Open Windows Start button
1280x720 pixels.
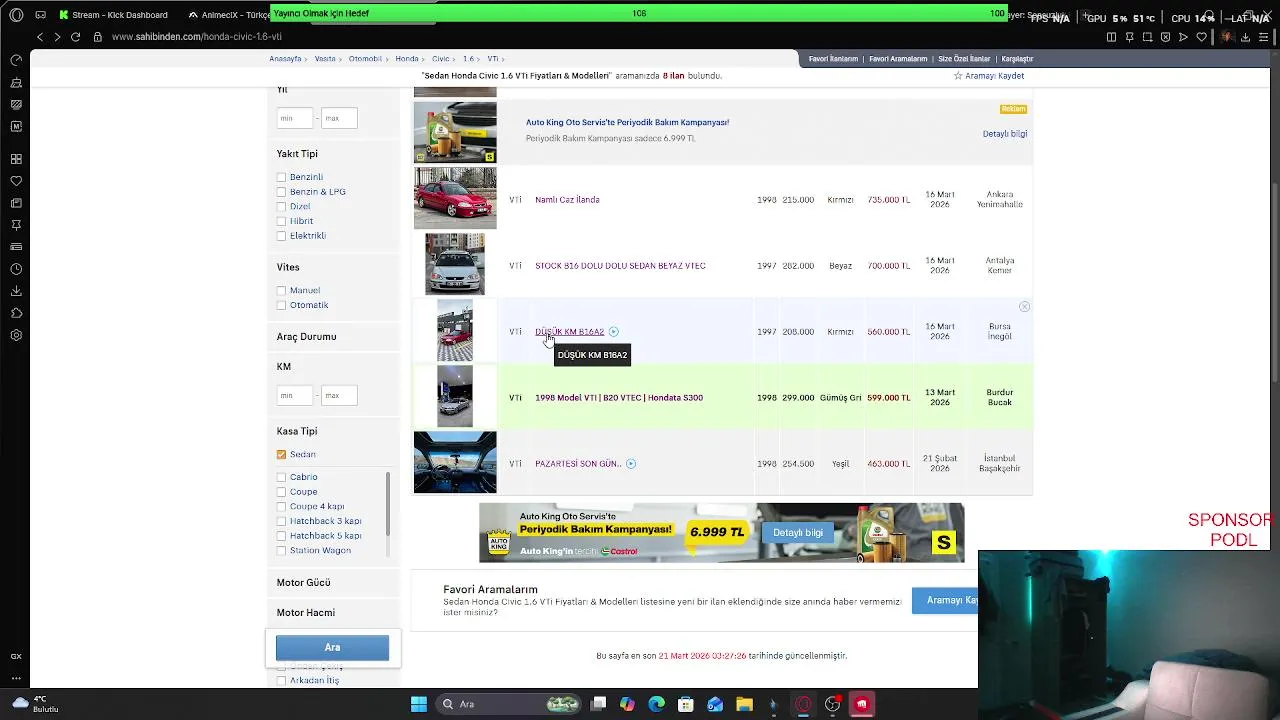point(419,704)
